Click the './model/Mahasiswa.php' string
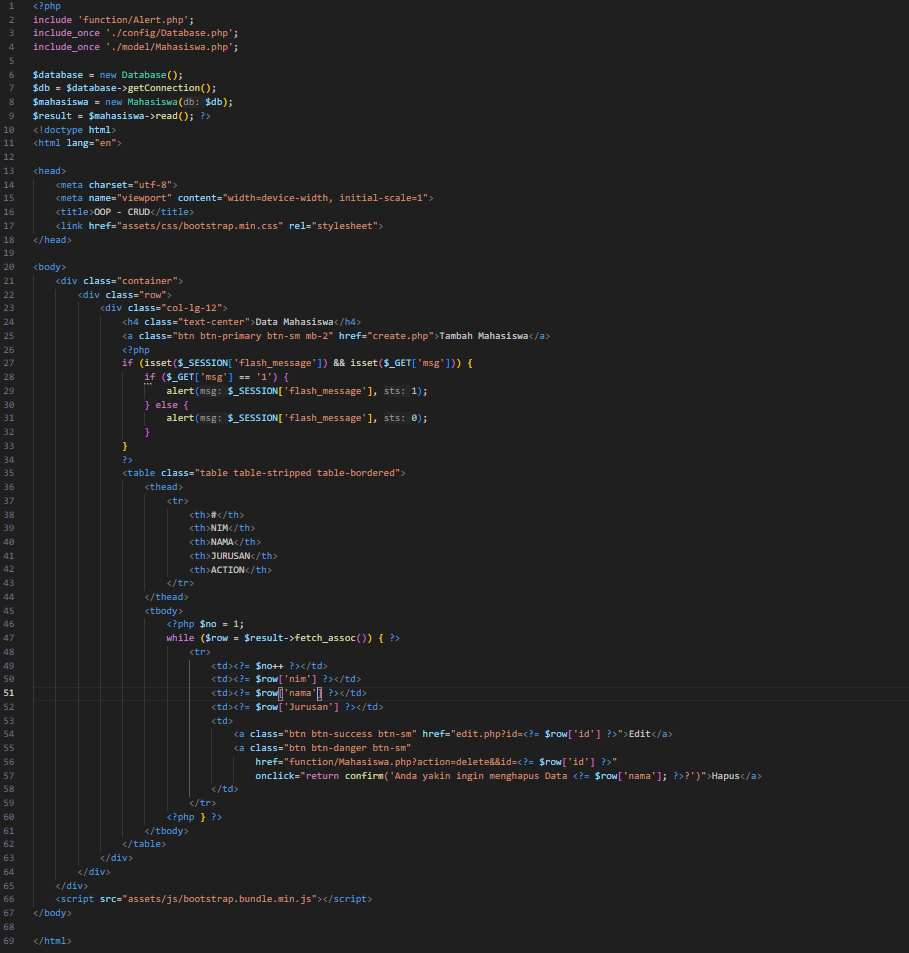 (x=172, y=47)
